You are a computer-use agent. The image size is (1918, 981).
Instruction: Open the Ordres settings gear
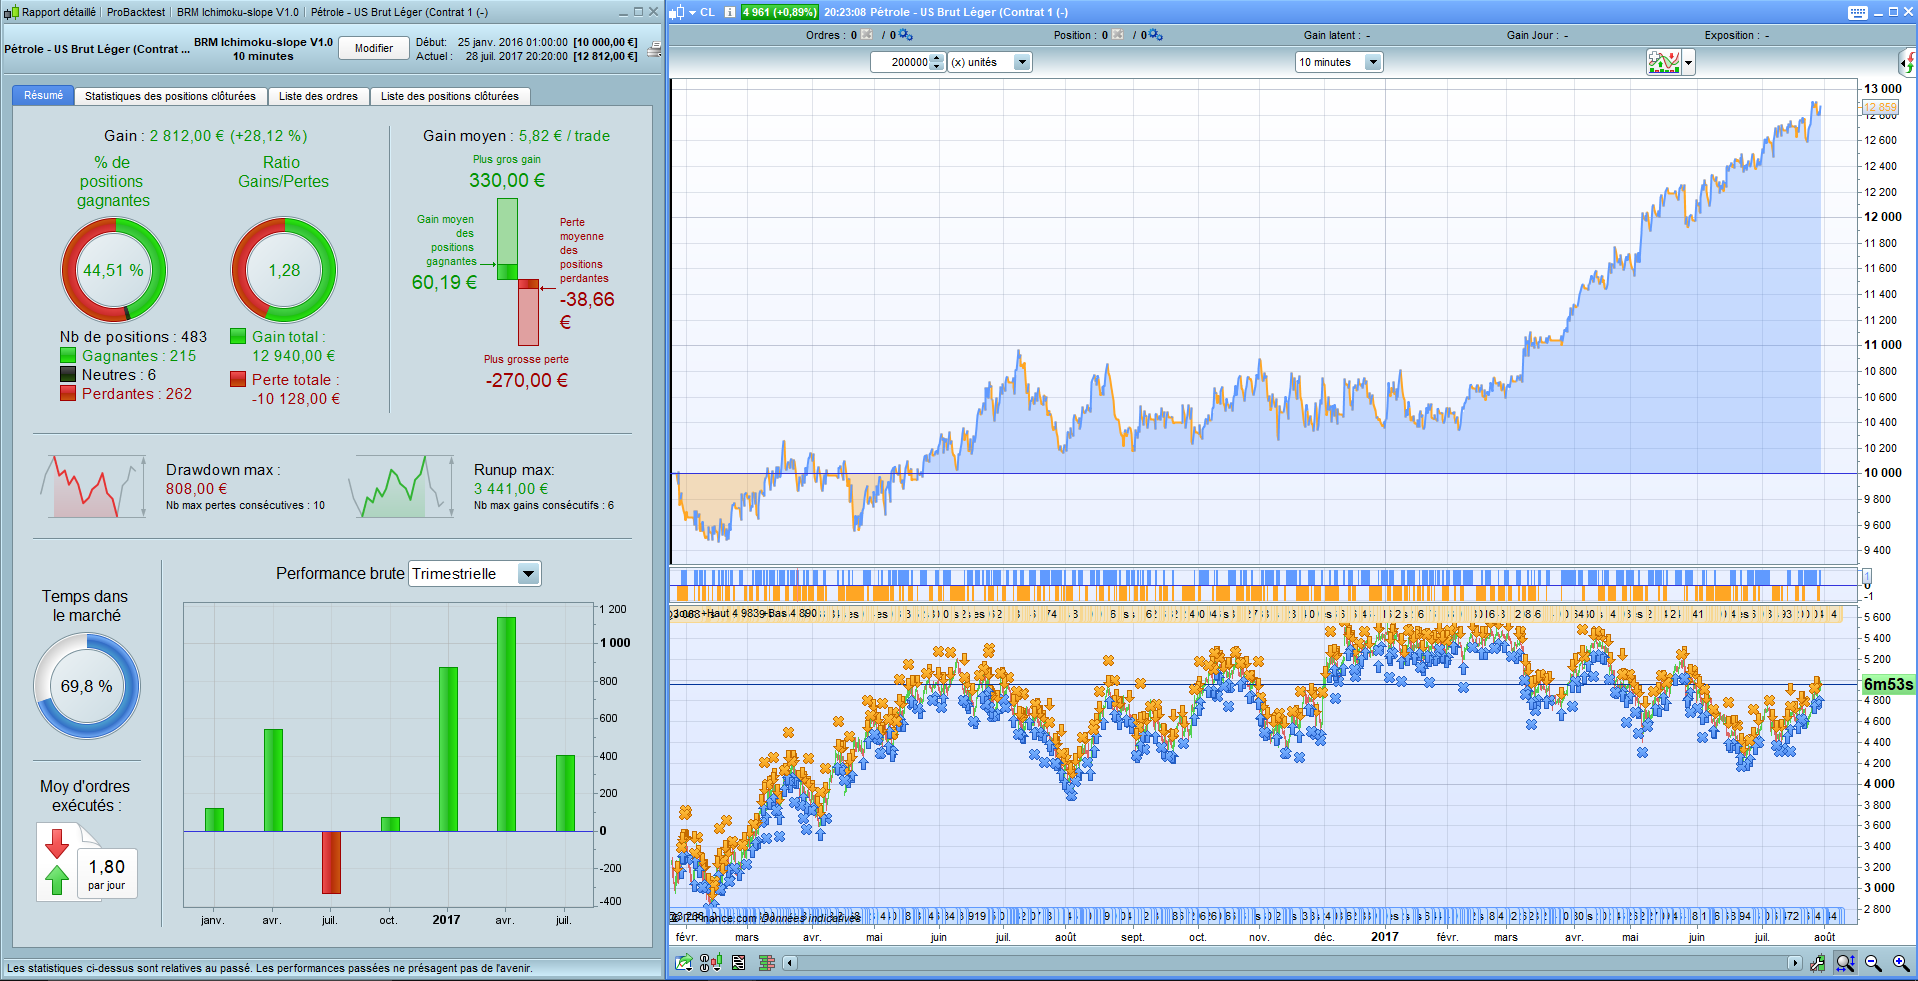pos(905,35)
